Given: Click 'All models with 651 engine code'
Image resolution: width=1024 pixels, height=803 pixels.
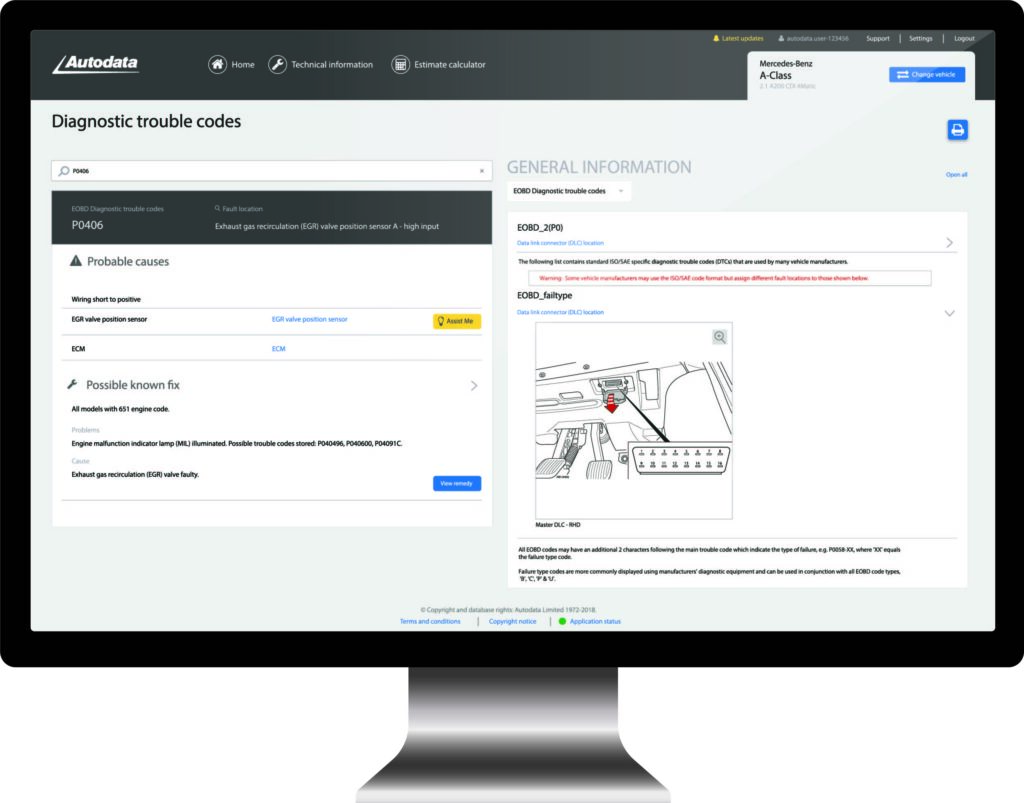Looking at the screenshot, I should [120, 409].
